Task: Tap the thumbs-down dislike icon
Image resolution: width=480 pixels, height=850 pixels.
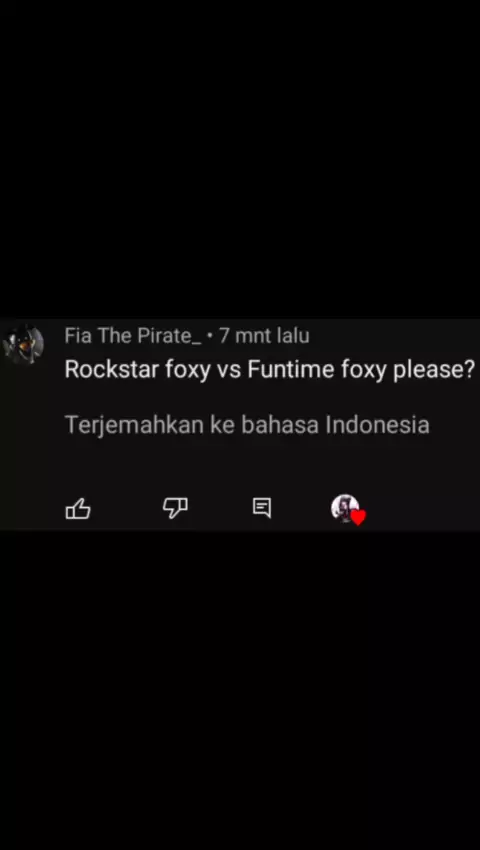Action: 175,508
